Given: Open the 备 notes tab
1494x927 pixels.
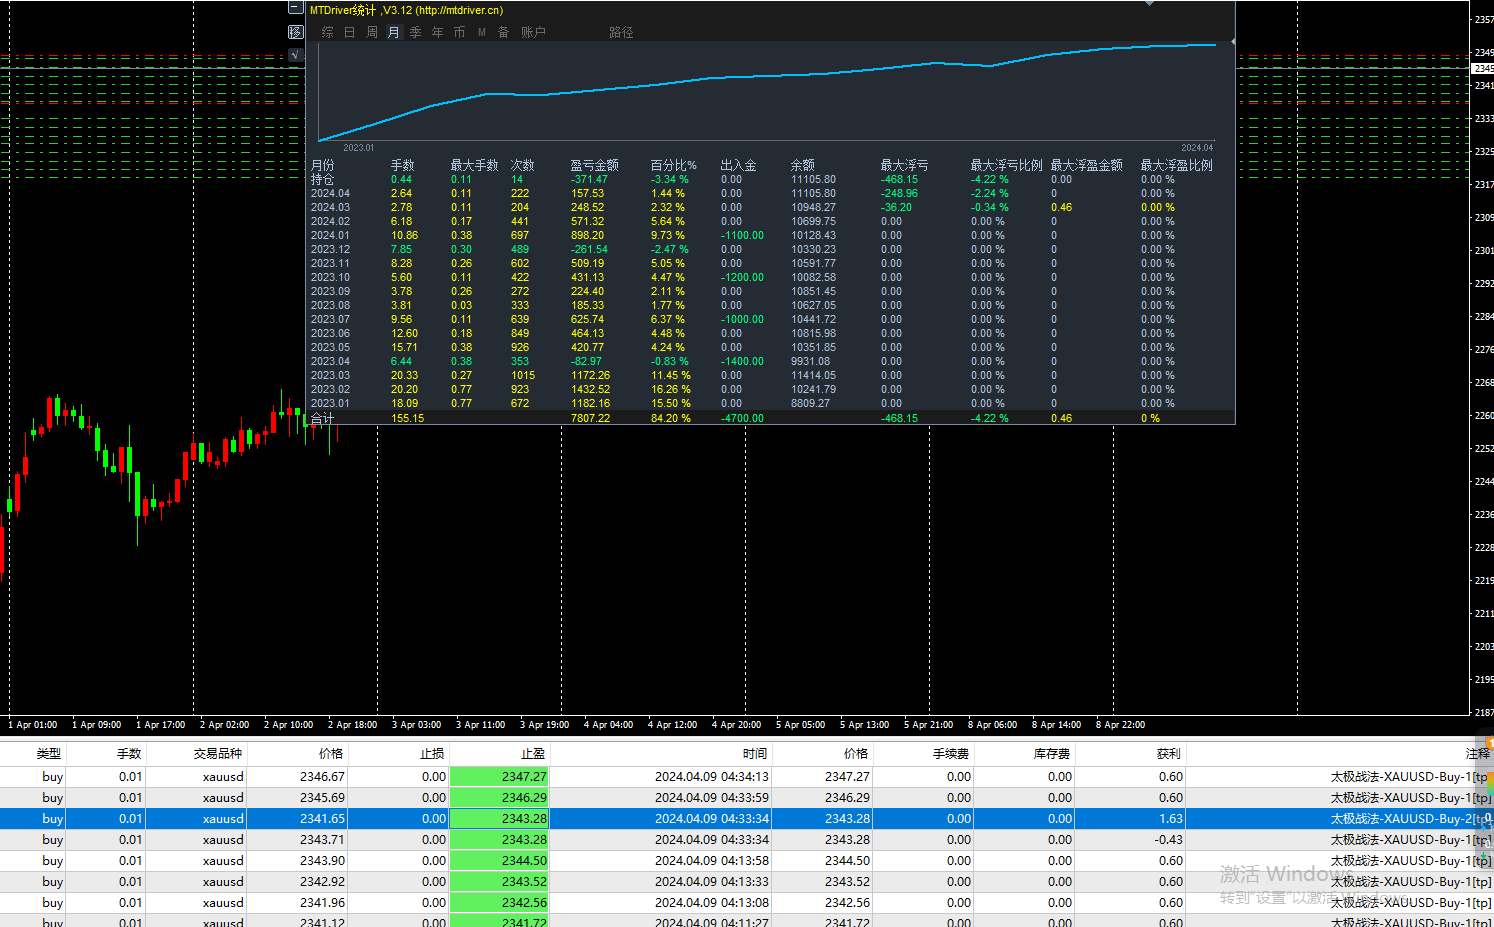Looking at the screenshot, I should click(503, 32).
